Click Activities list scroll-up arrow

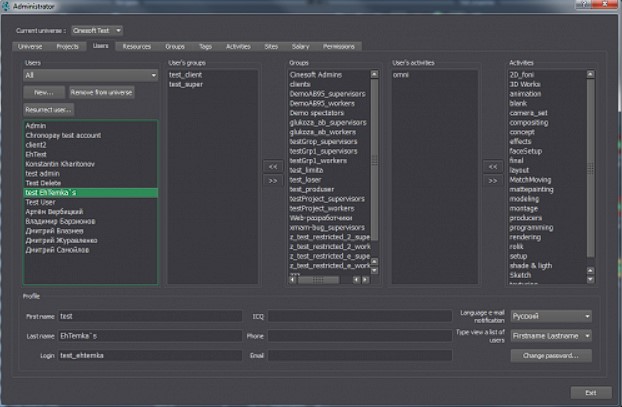click(591, 74)
